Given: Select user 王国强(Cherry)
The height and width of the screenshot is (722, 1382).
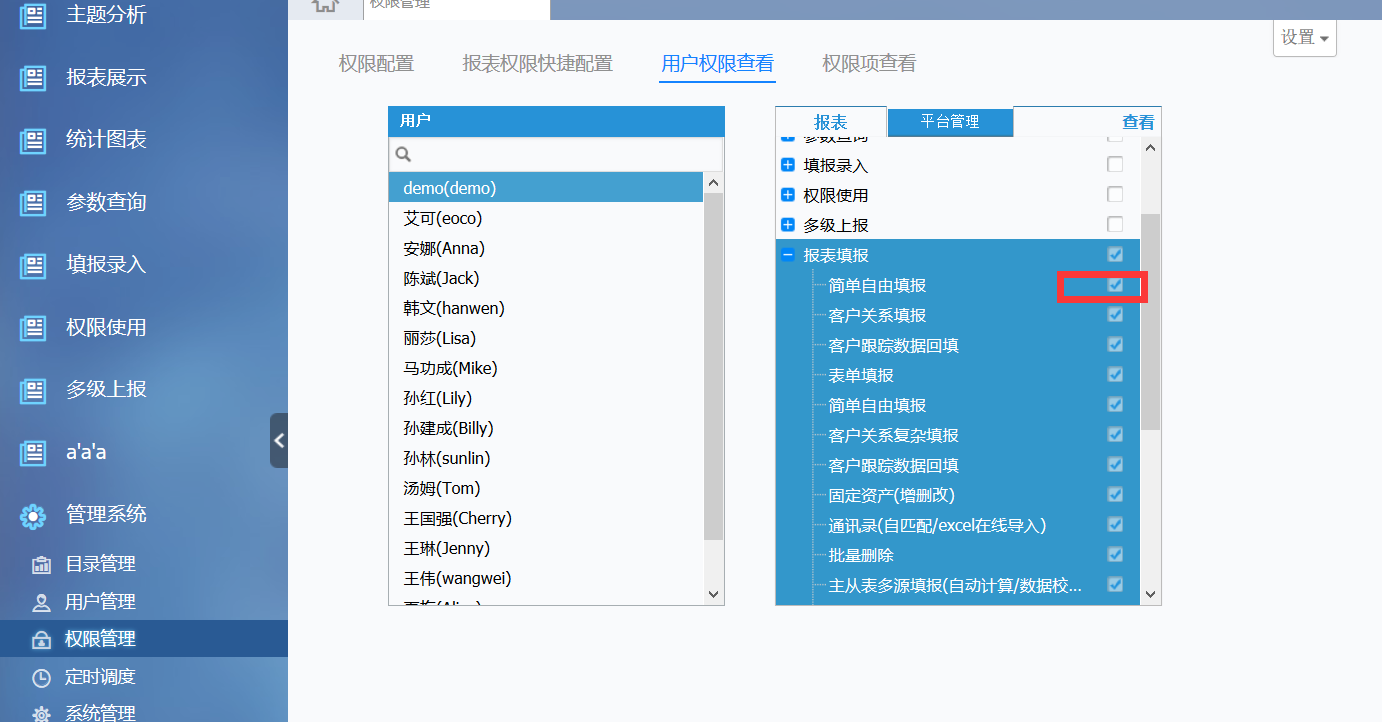Looking at the screenshot, I should point(546,518).
